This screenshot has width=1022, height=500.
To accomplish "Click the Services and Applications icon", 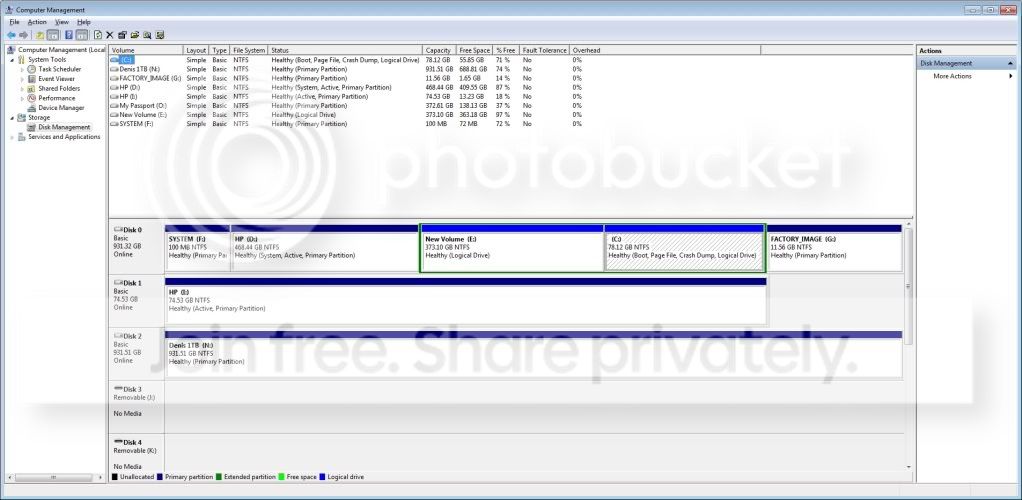I will pyautogui.click(x=22, y=137).
